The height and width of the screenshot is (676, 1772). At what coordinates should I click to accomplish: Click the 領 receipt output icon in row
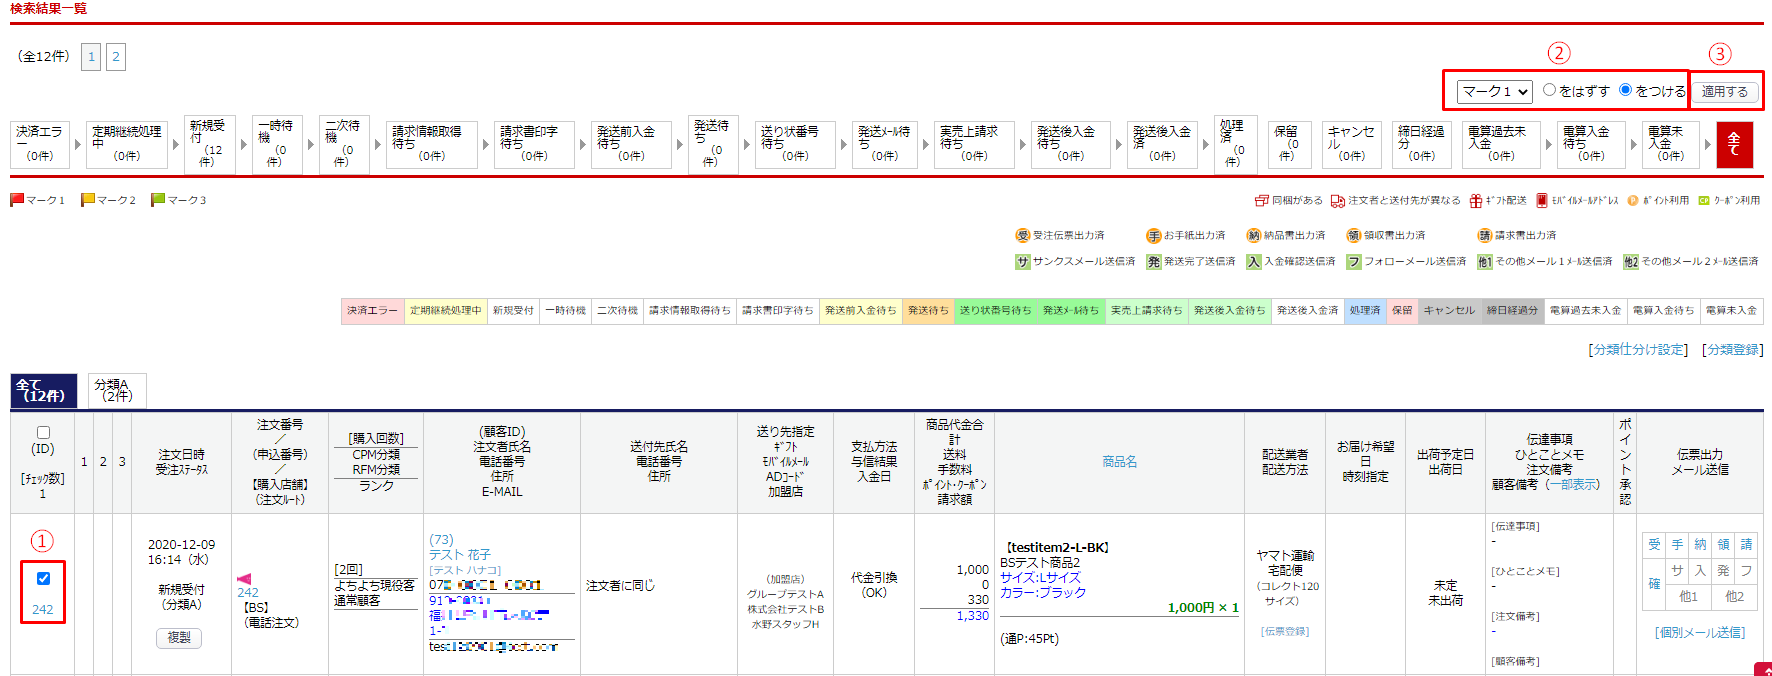pyautogui.click(x=1723, y=544)
